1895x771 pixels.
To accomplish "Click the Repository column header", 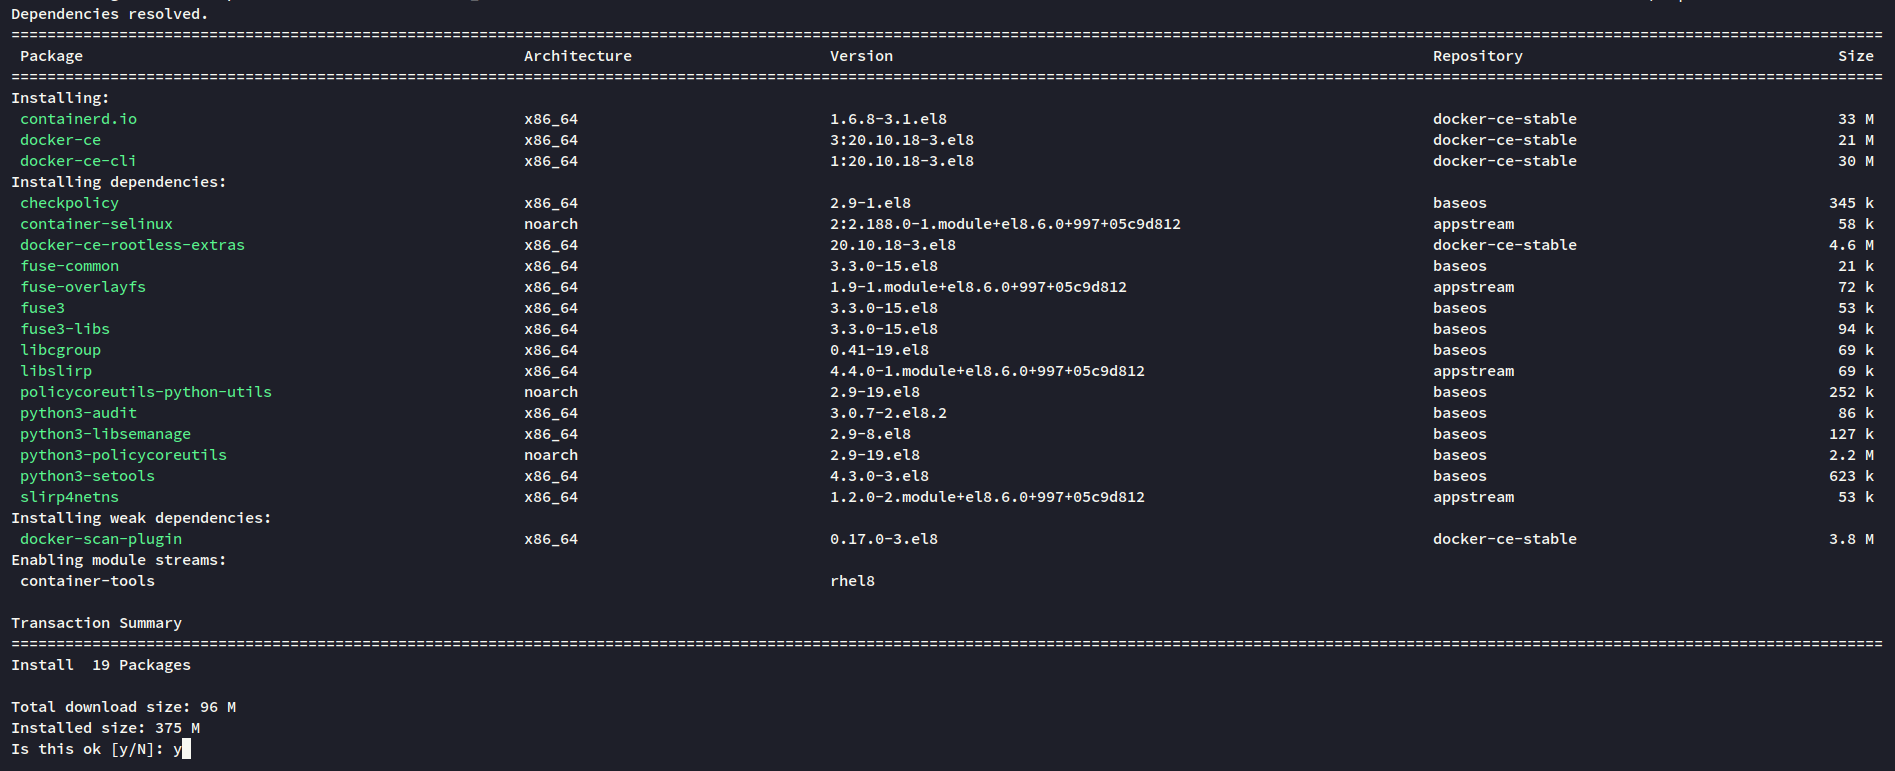I will 1478,56.
